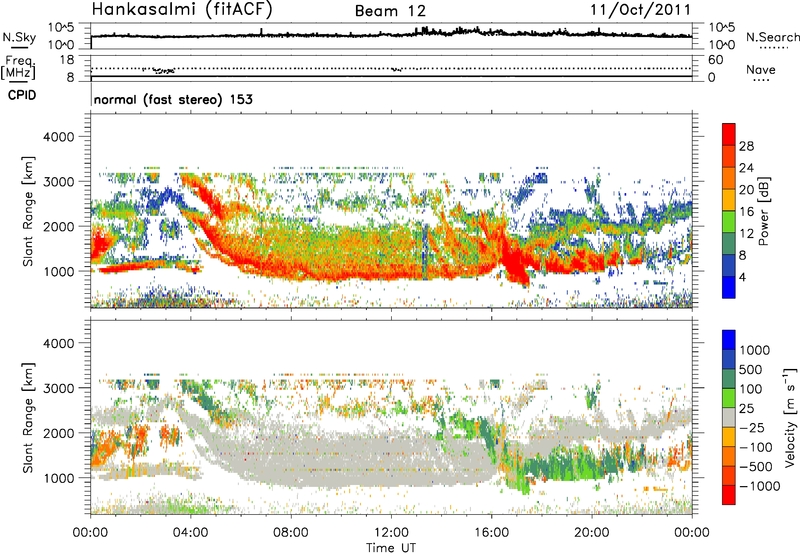Click the Nave label
This screenshot has height=554, width=800.
761,70
